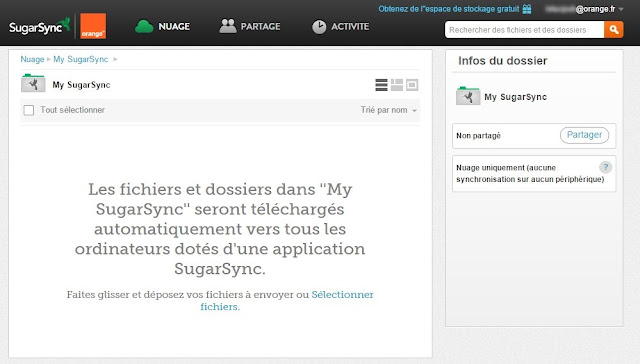Image resolution: width=640 pixels, height=364 pixels.
Task: Switch to detailed list view
Action: (397, 85)
